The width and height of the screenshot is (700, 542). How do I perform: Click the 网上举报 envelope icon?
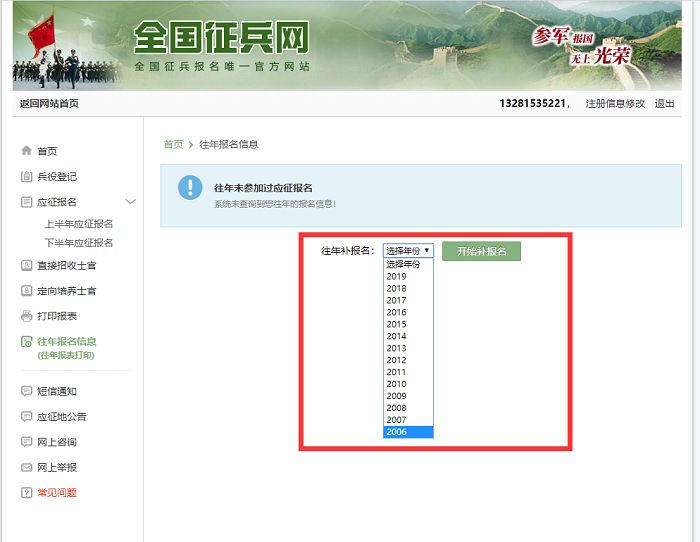26,468
